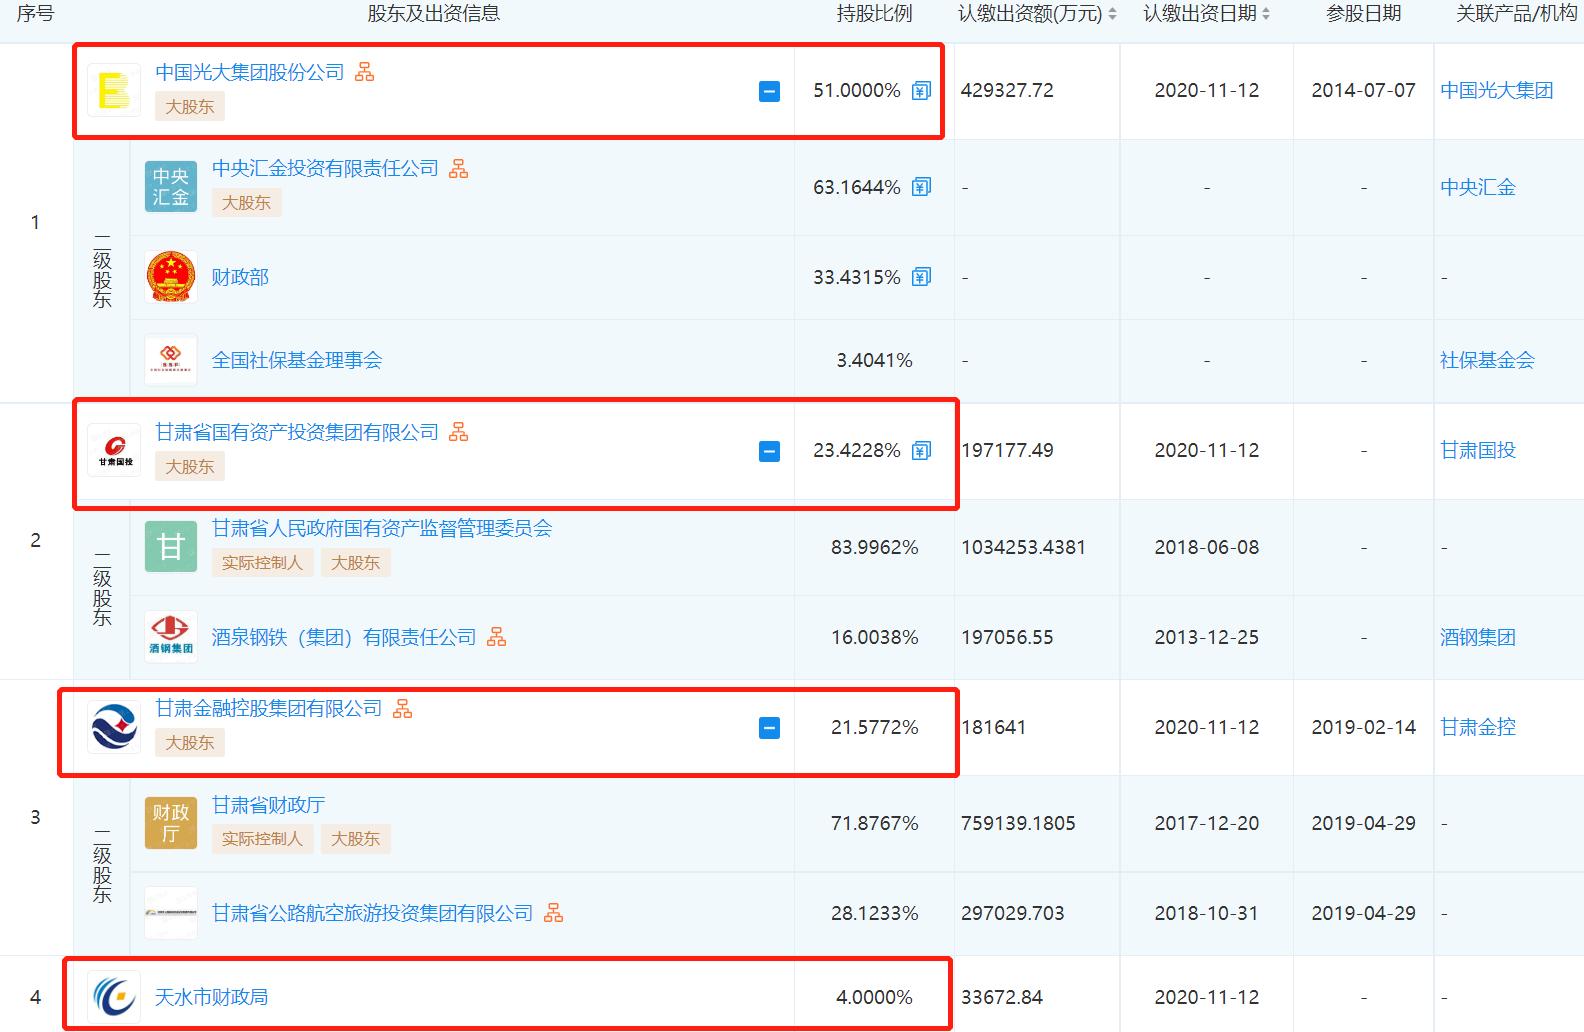Collapse sub-shareholders of 甘肃省国有资产投资集团有限公司
Image resolution: width=1584 pixels, height=1032 pixels.
coord(769,452)
